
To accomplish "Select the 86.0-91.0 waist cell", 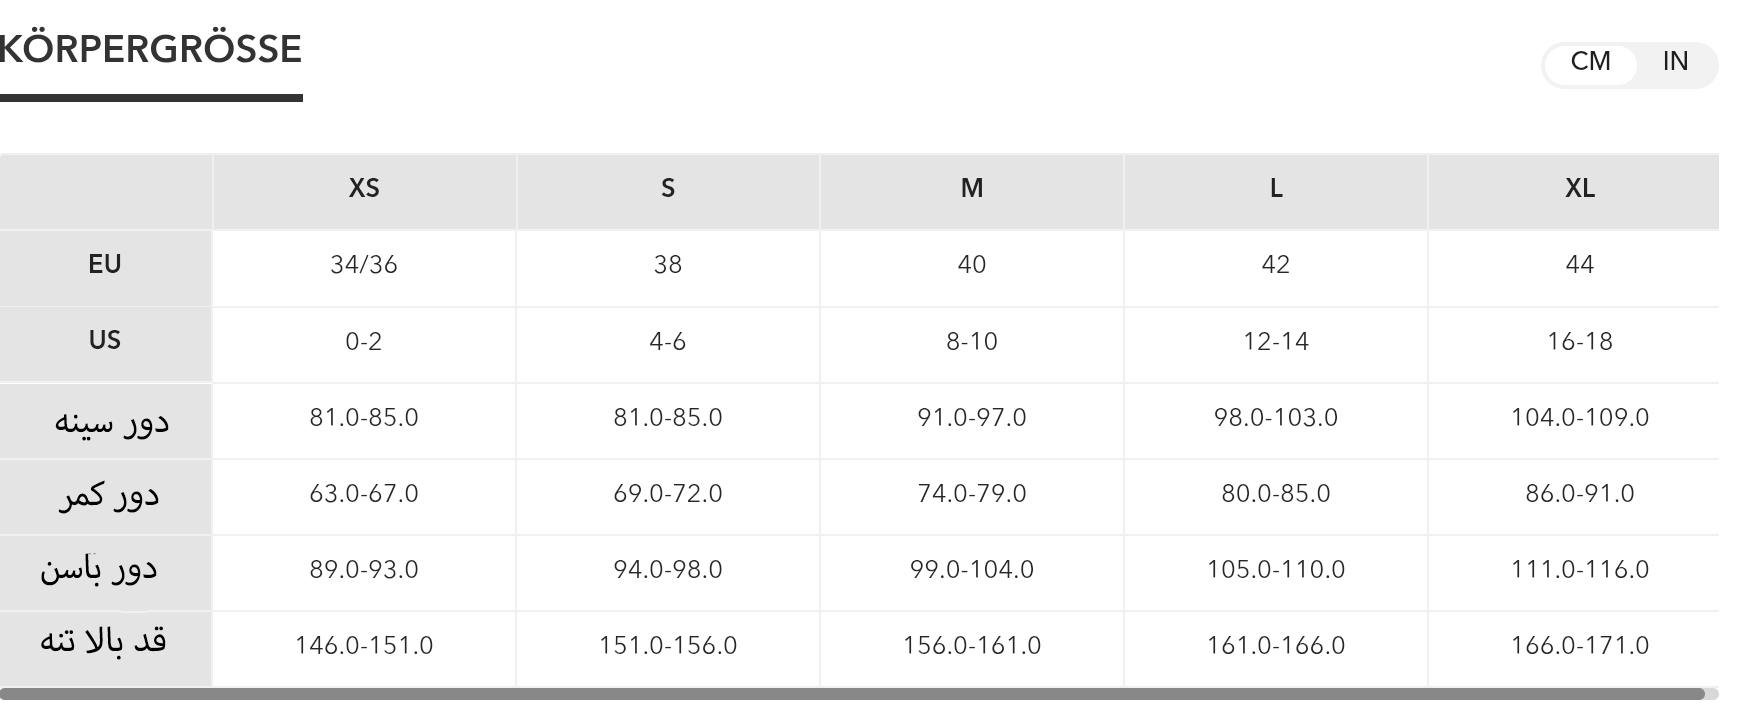I will pyautogui.click(x=1579, y=494).
